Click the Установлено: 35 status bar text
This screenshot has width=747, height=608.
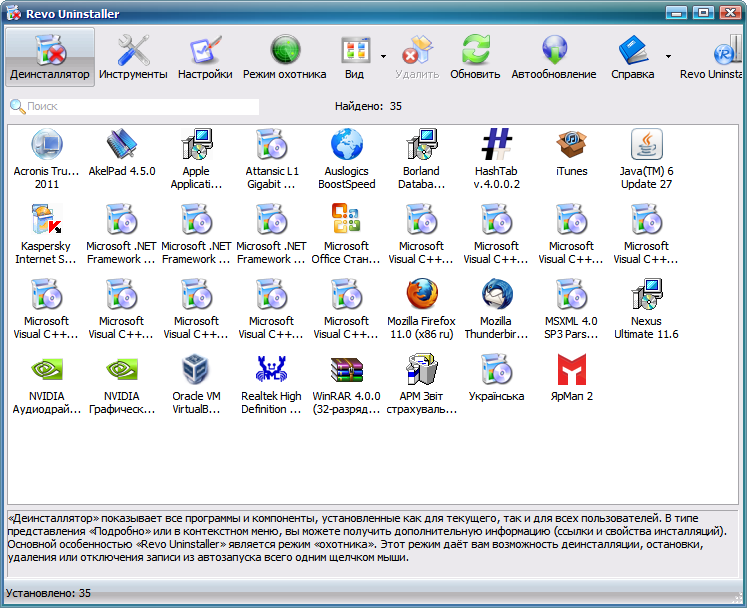tap(48, 593)
